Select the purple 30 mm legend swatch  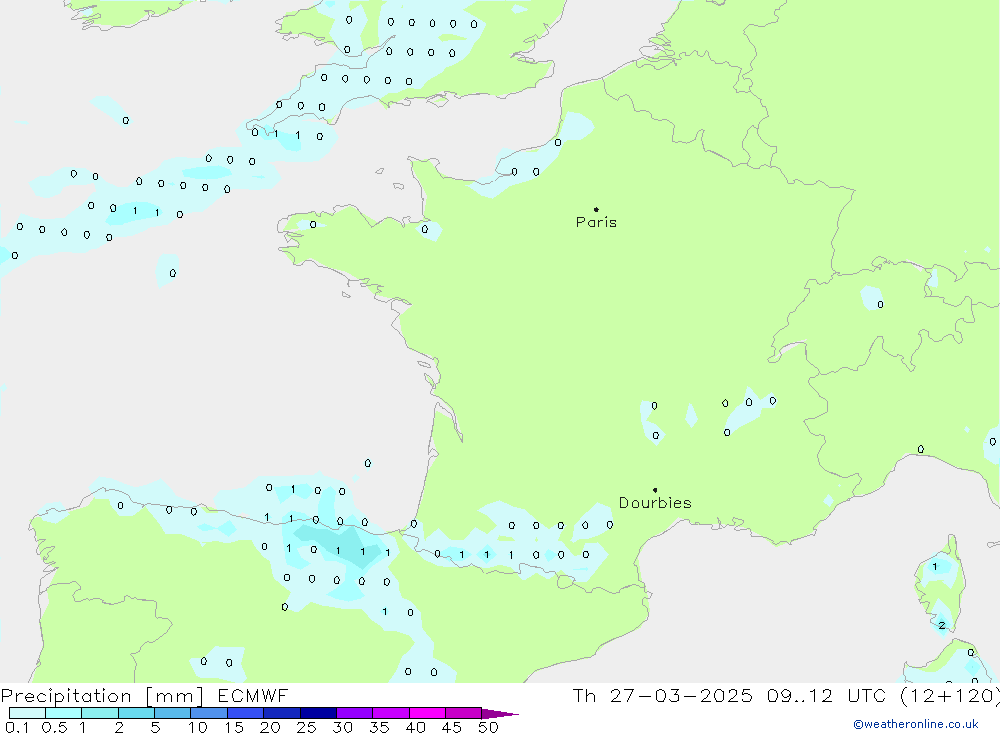[355, 713]
